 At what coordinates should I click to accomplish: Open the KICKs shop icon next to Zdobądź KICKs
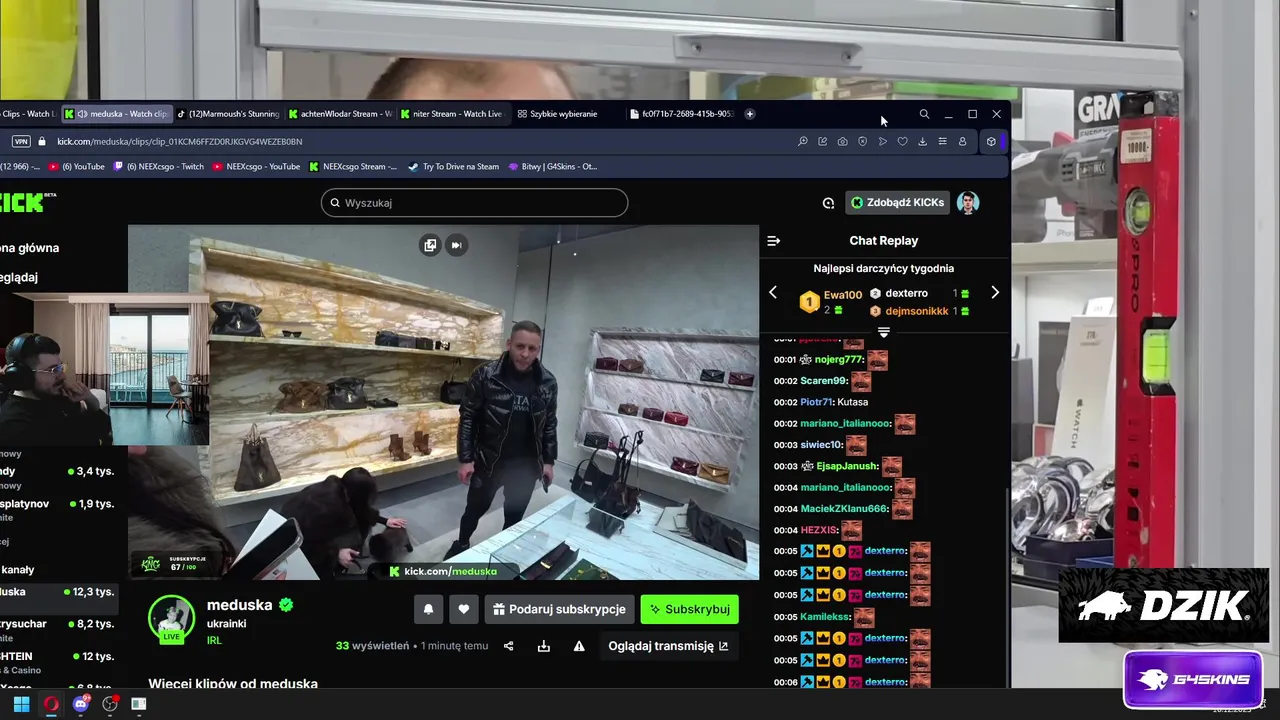(x=828, y=203)
